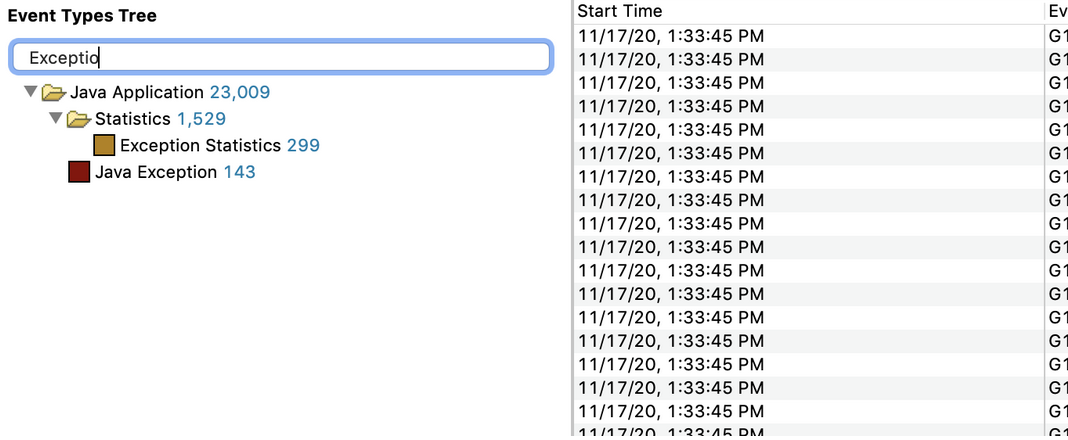Viewport: 1068px width, 440px height.
Task: Select the Java Exception tree item
Action: (155, 172)
